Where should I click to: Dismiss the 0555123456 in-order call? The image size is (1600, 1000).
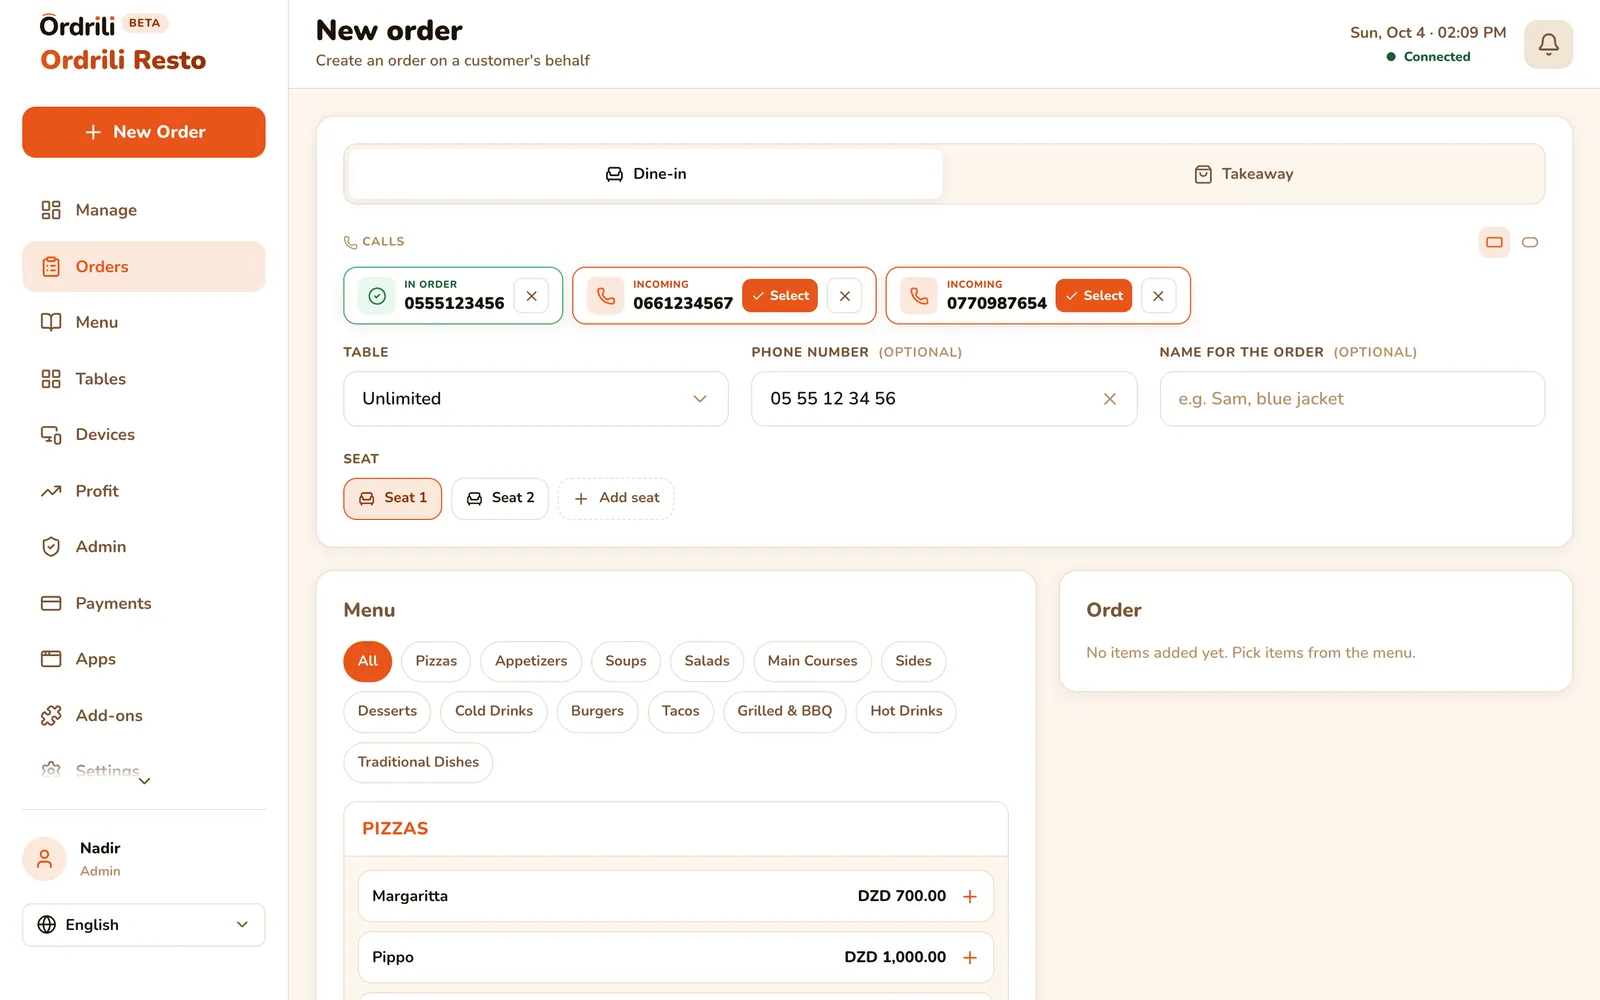(531, 296)
